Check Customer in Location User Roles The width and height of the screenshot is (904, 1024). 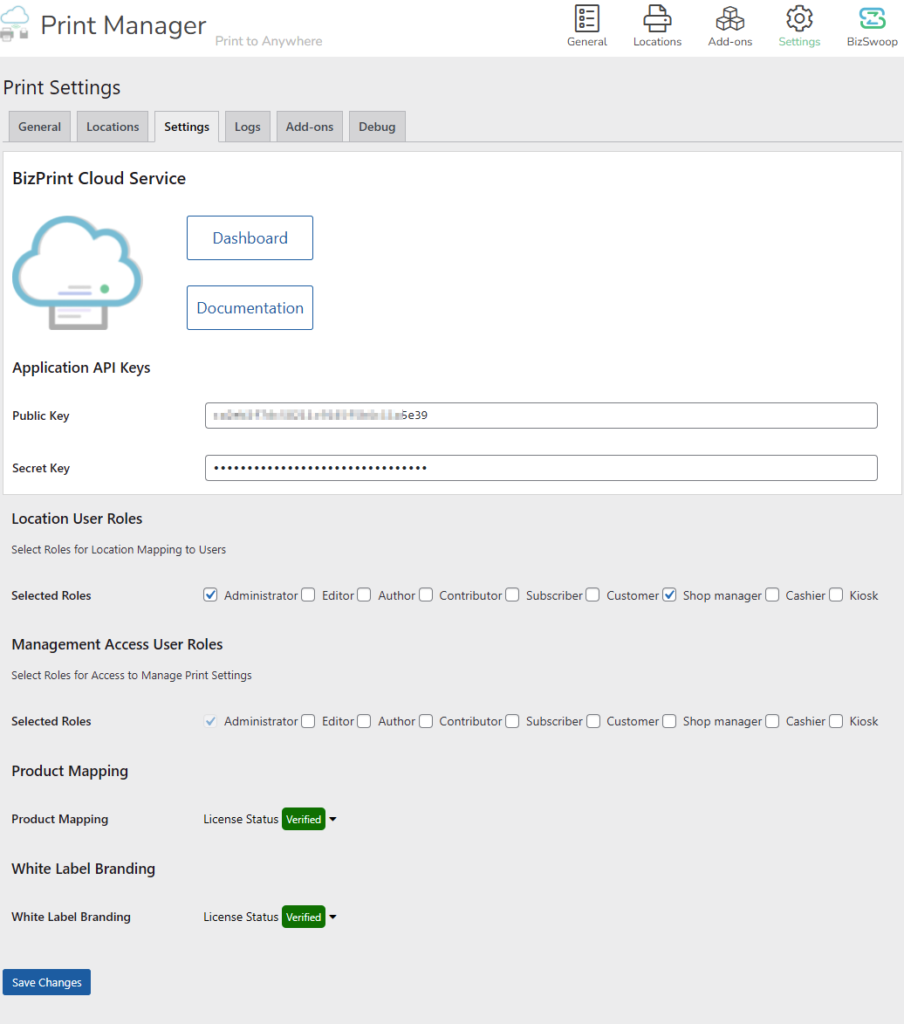coord(593,595)
